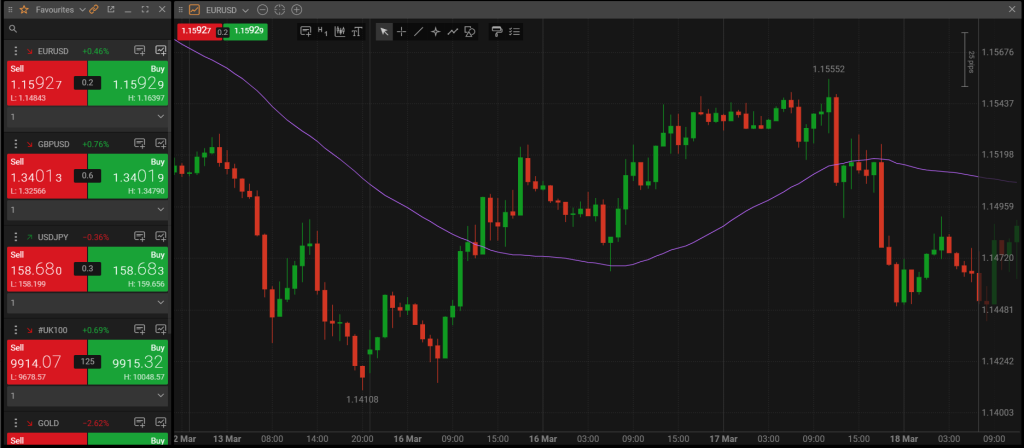Image resolution: width=1024 pixels, height=448 pixels.
Task: Buy GBPUSD at 1.34019
Action: pyautogui.click(x=128, y=176)
